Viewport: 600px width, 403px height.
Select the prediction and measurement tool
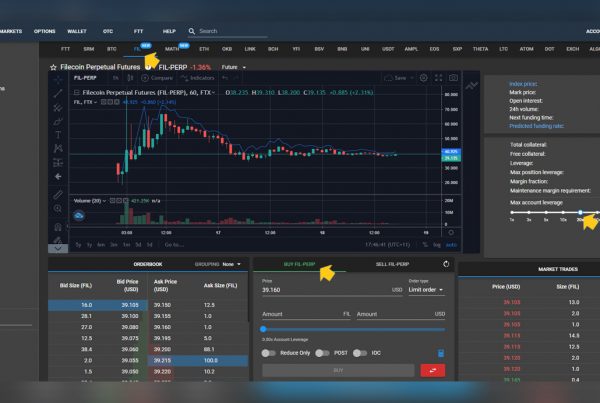point(58,163)
